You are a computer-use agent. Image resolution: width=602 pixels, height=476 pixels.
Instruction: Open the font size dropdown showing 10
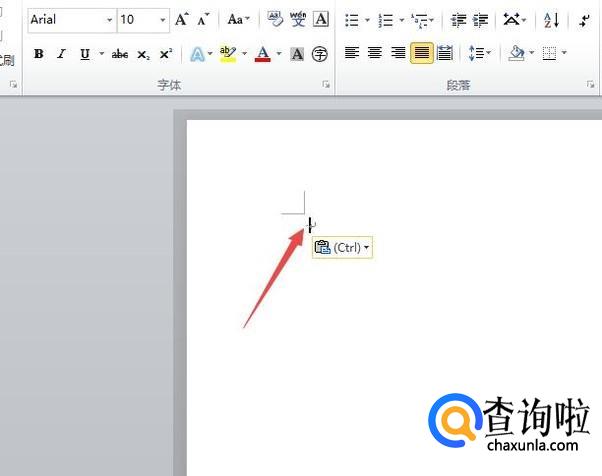point(162,20)
